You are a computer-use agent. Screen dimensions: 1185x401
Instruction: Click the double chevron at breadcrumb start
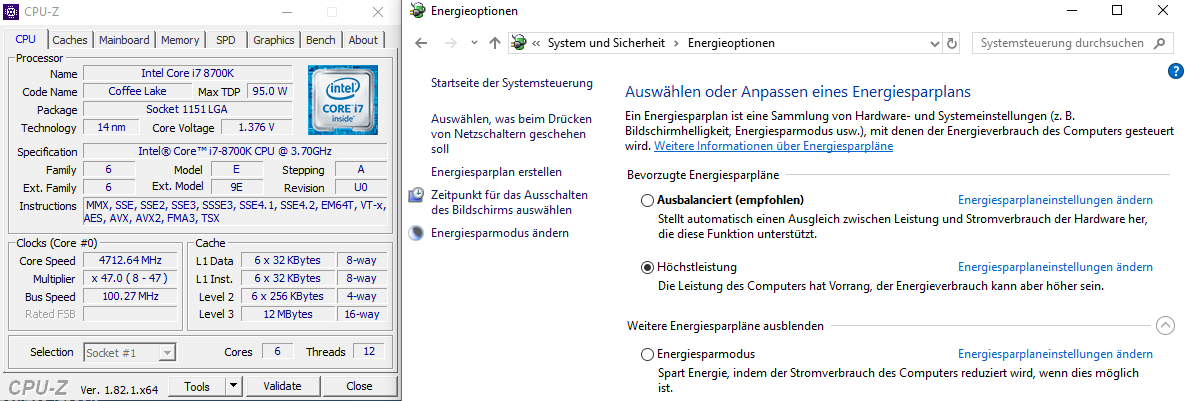point(537,44)
